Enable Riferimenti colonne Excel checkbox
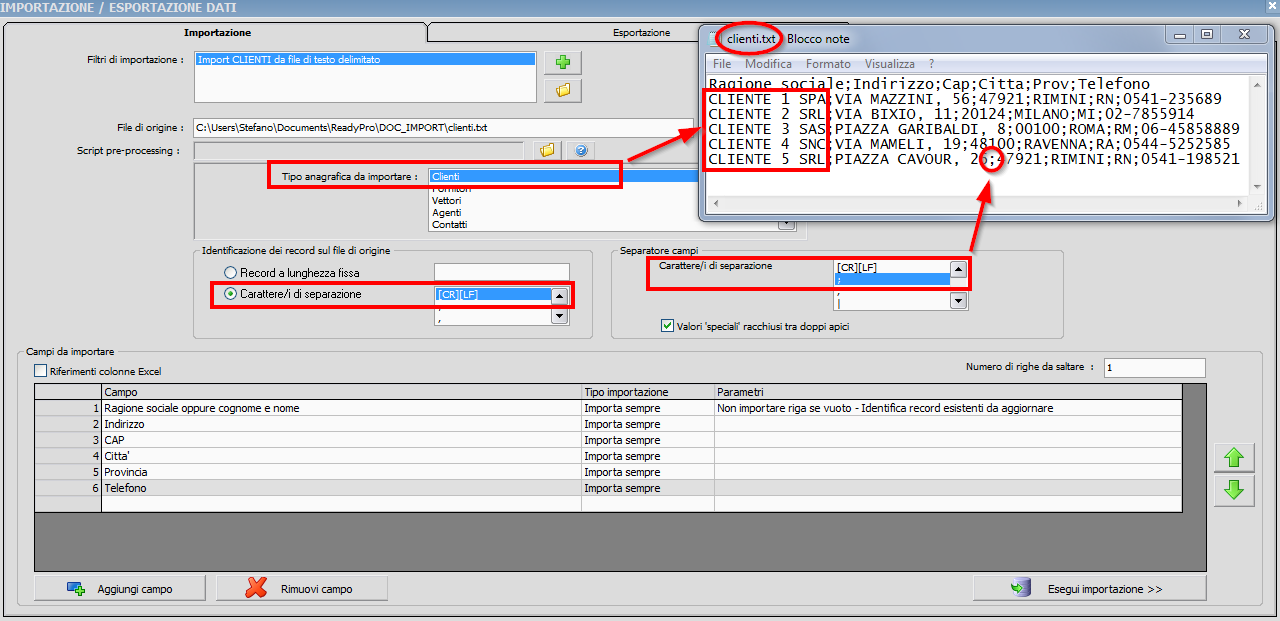 tap(41, 371)
